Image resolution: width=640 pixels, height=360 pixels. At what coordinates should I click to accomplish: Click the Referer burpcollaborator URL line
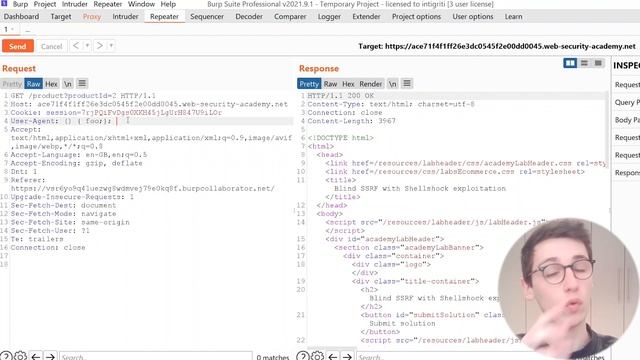coord(143,189)
